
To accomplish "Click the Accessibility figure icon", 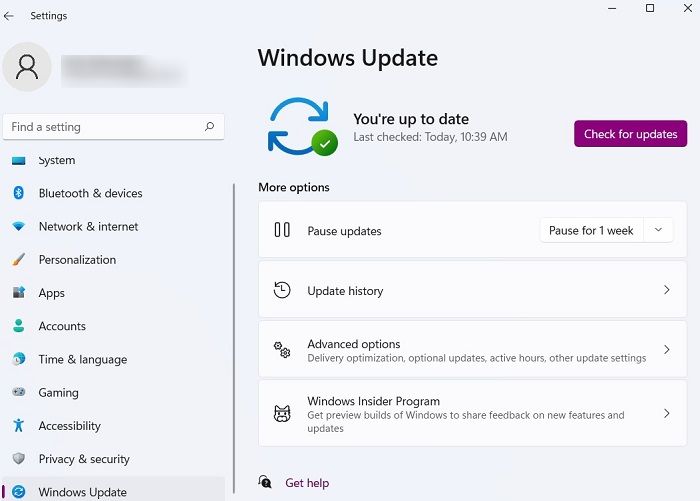I will 18,425.
